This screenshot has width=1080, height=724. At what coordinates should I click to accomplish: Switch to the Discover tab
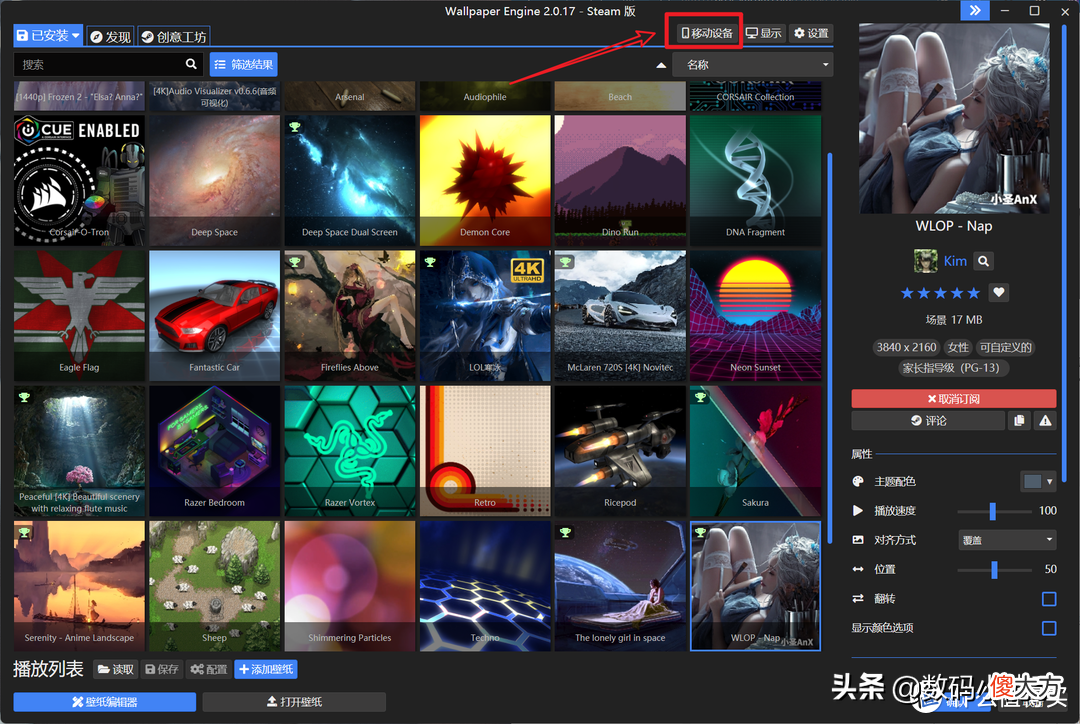click(110, 37)
